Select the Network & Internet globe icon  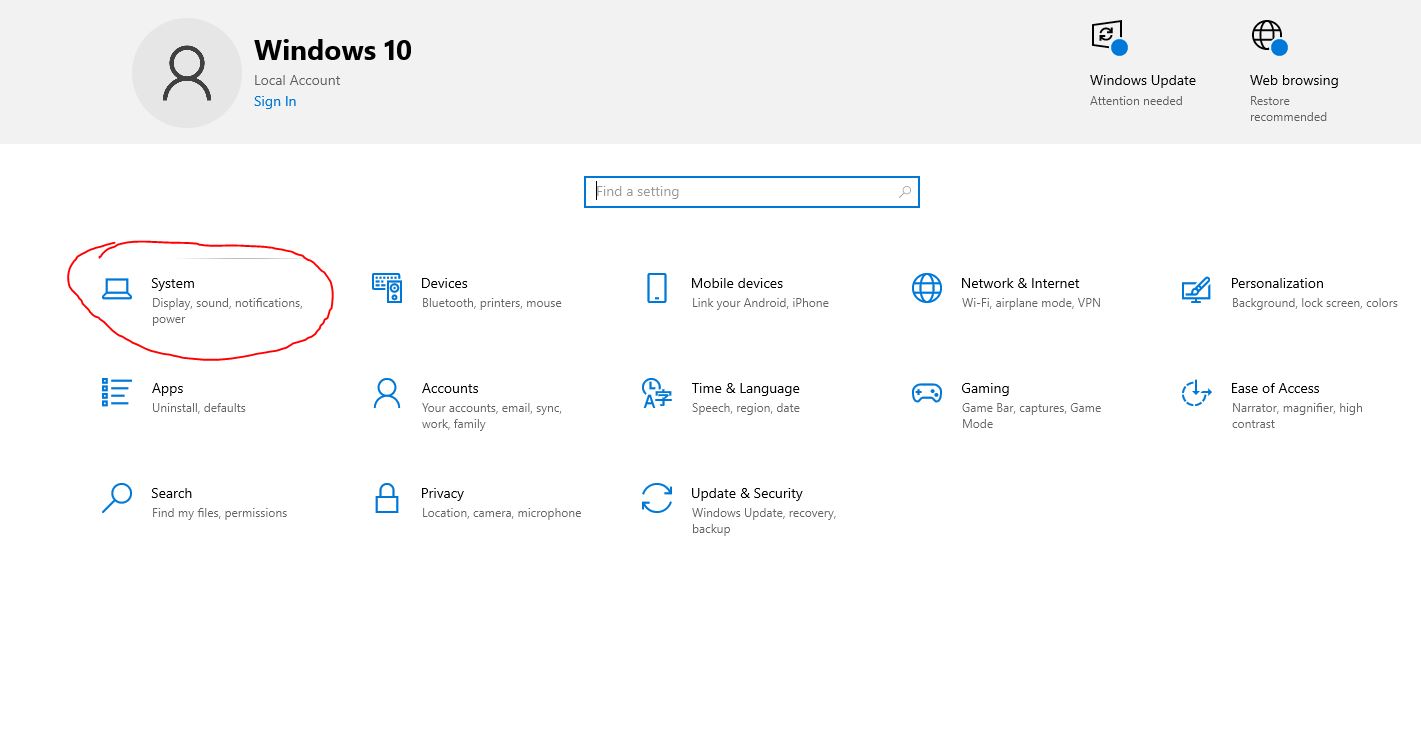point(927,288)
